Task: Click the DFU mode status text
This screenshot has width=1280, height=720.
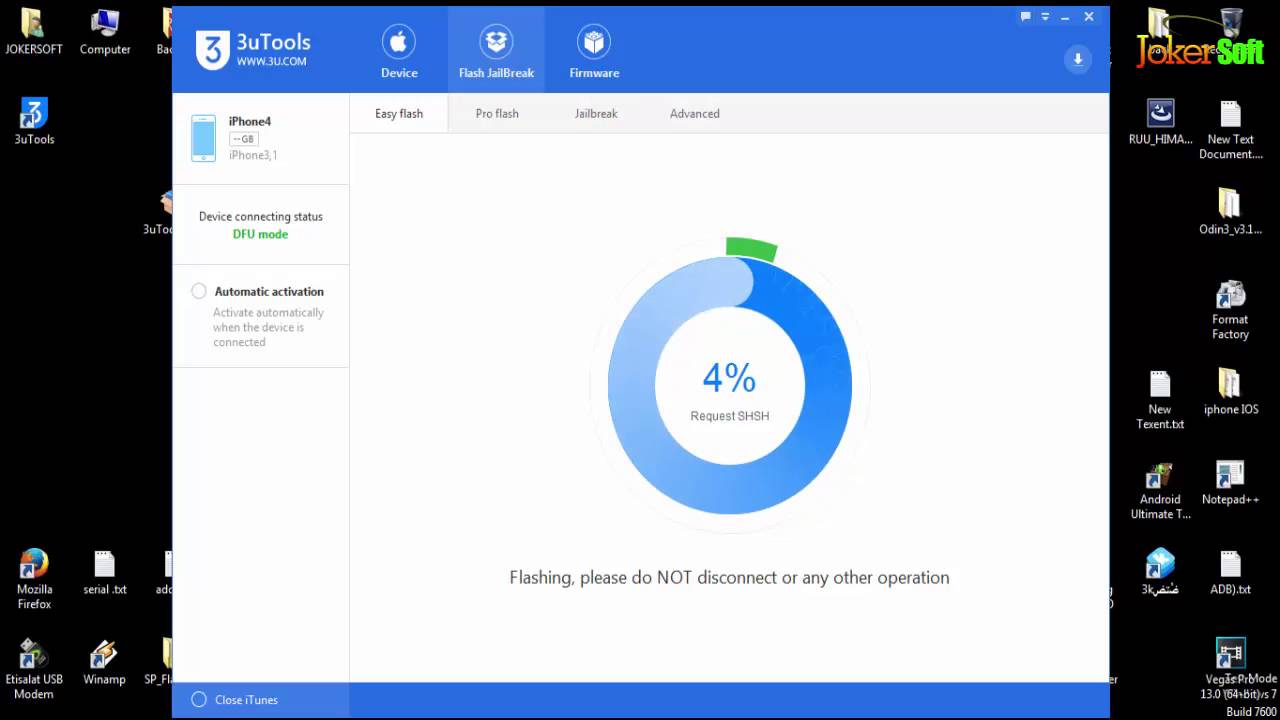Action: click(260, 234)
